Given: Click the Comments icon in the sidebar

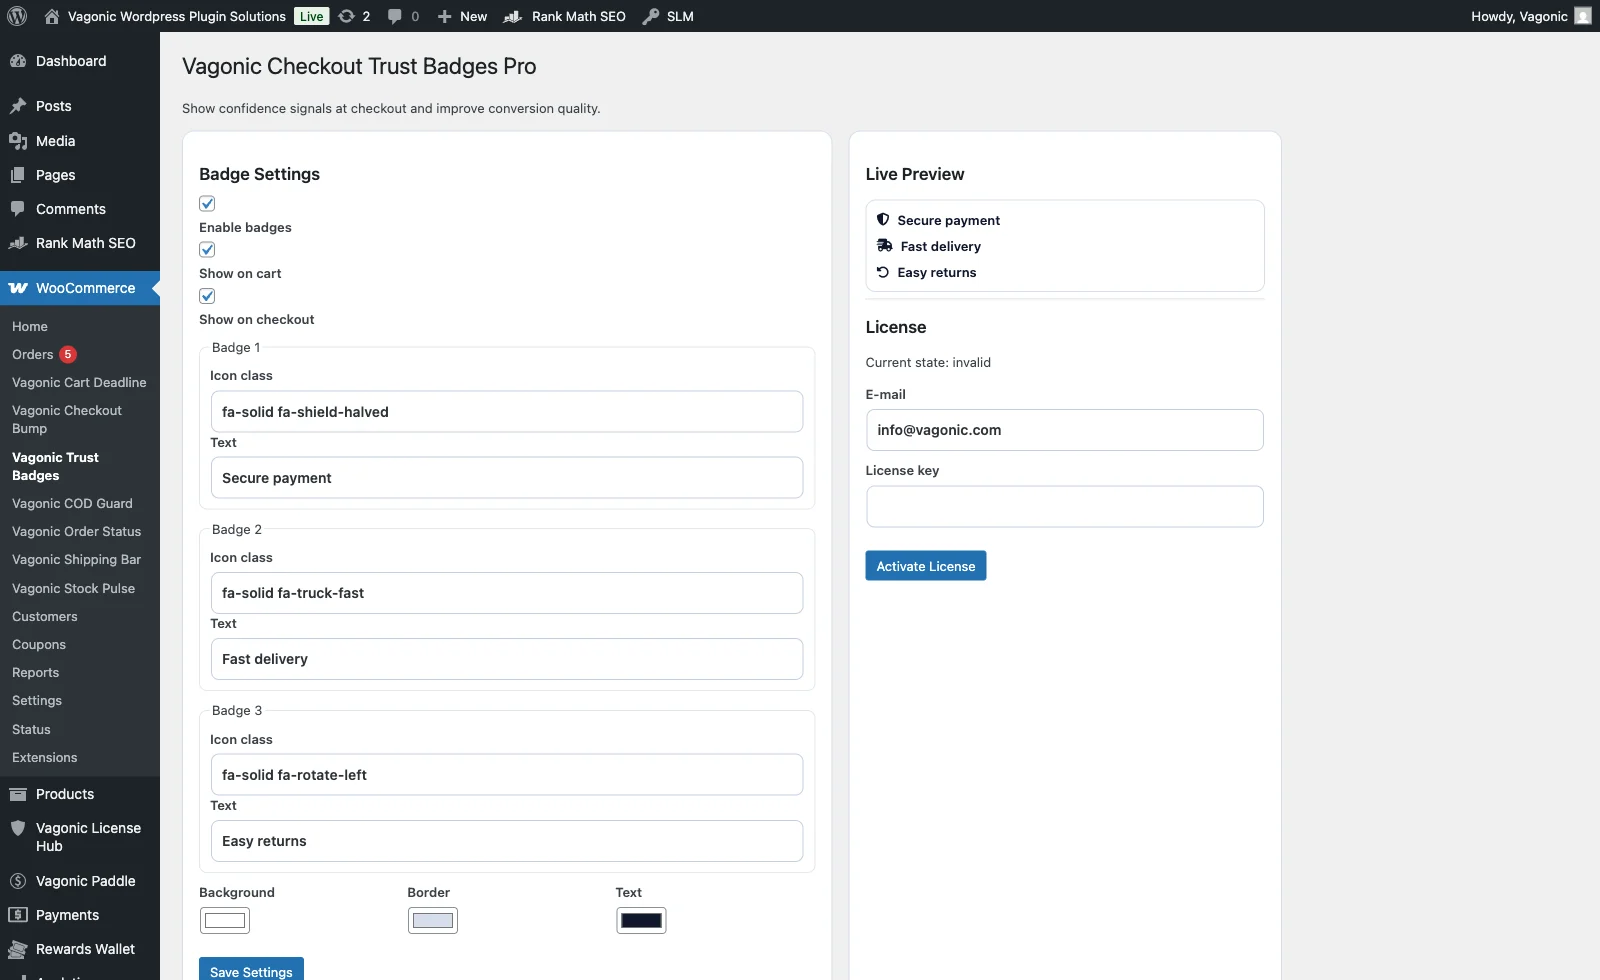Looking at the screenshot, I should pos(18,209).
